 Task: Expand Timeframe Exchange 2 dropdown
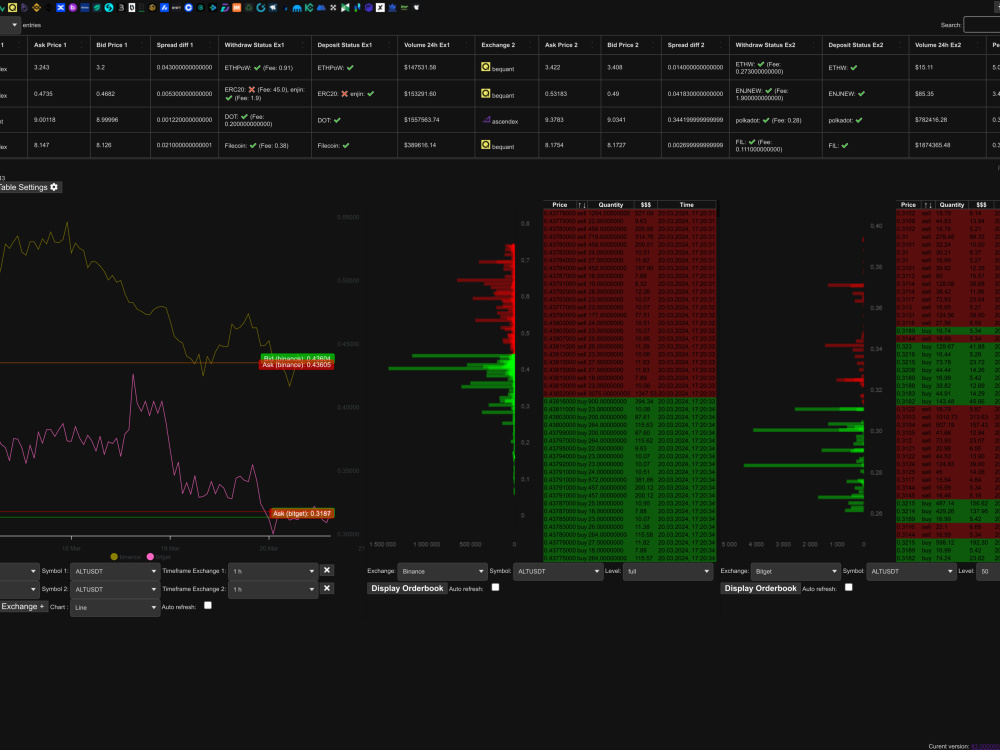[x=273, y=589]
